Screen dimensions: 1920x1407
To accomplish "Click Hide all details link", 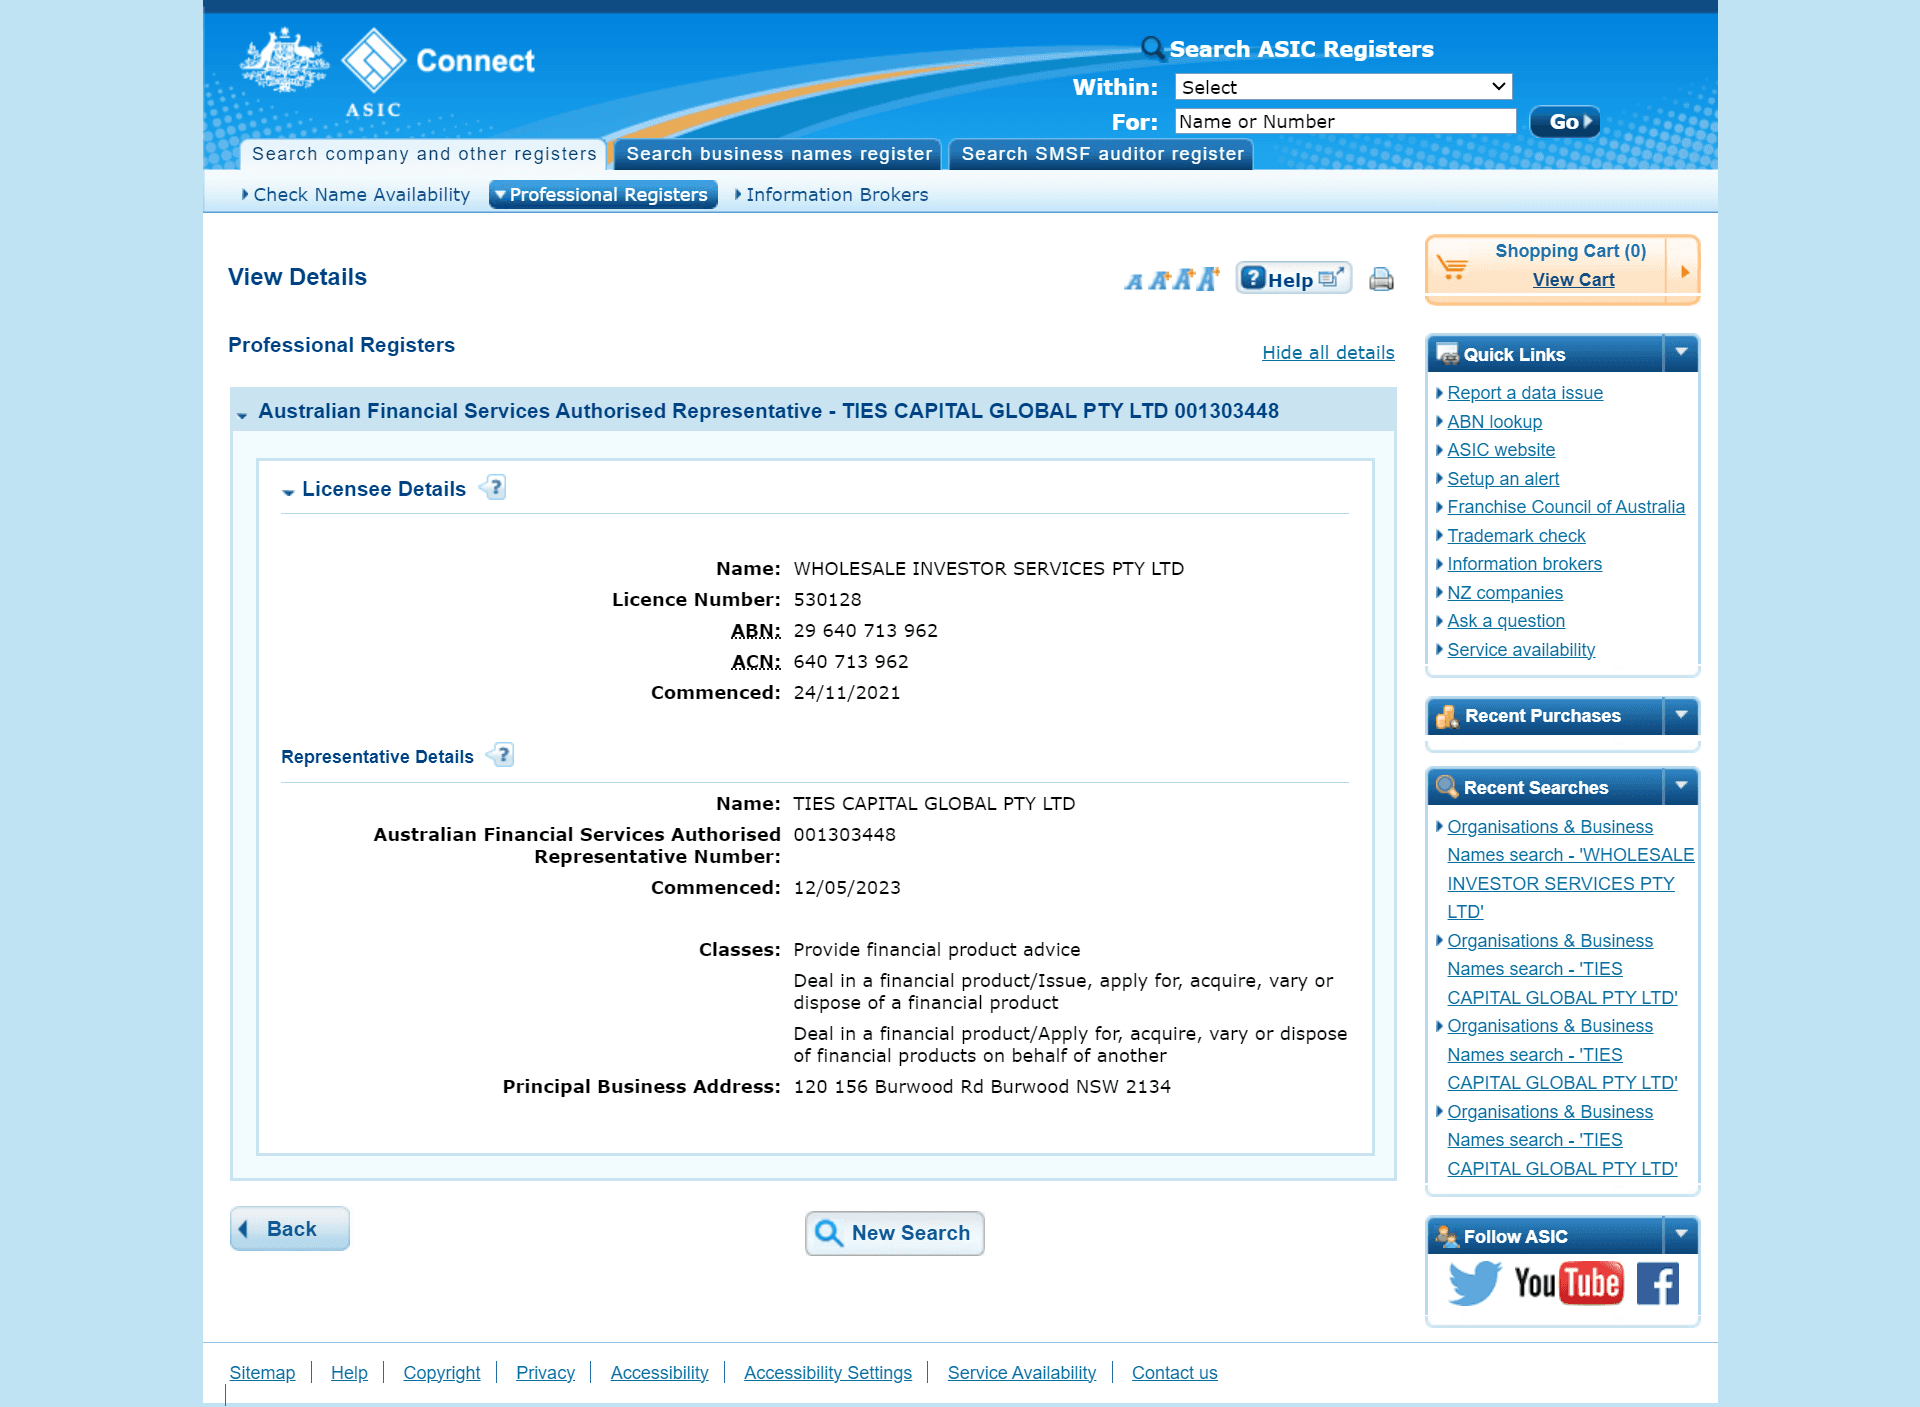I will (x=1328, y=353).
